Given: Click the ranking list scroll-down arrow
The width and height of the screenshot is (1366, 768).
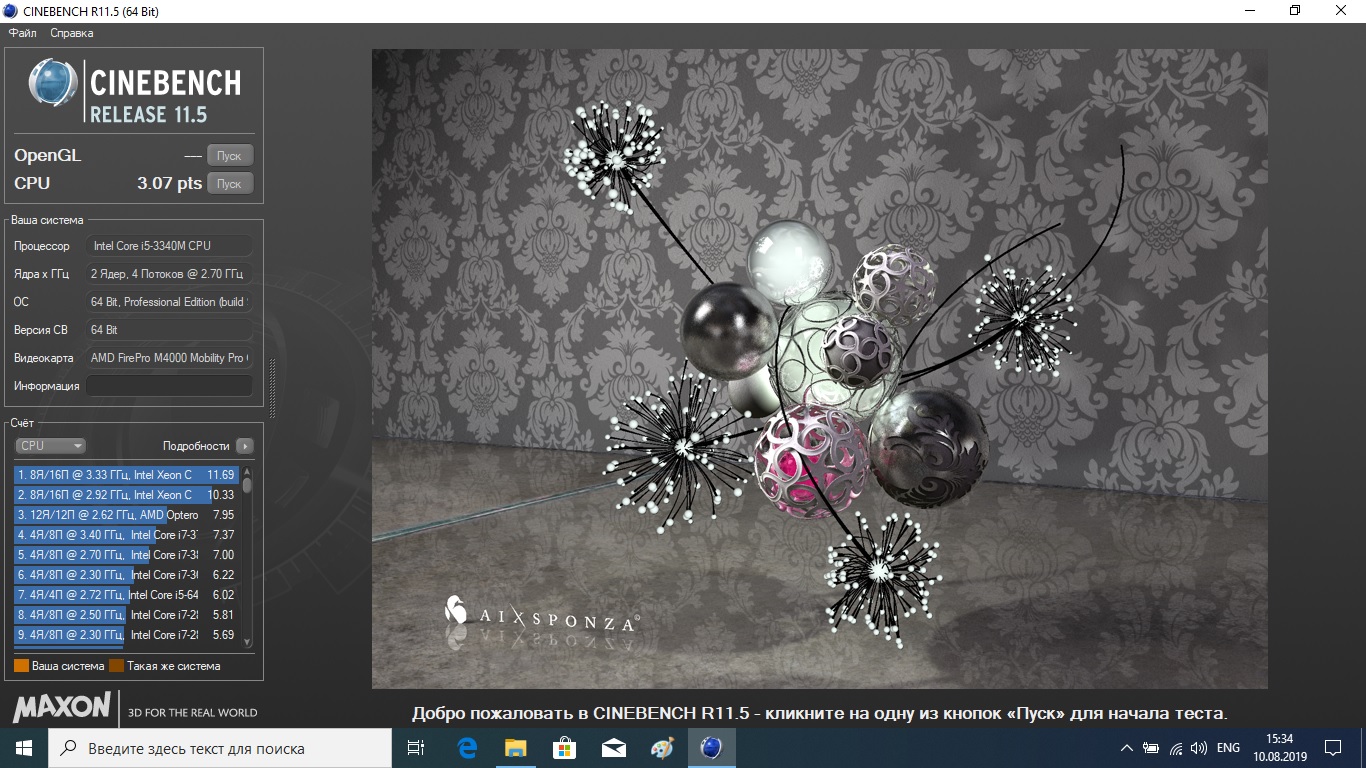Looking at the screenshot, I should pos(247,642).
